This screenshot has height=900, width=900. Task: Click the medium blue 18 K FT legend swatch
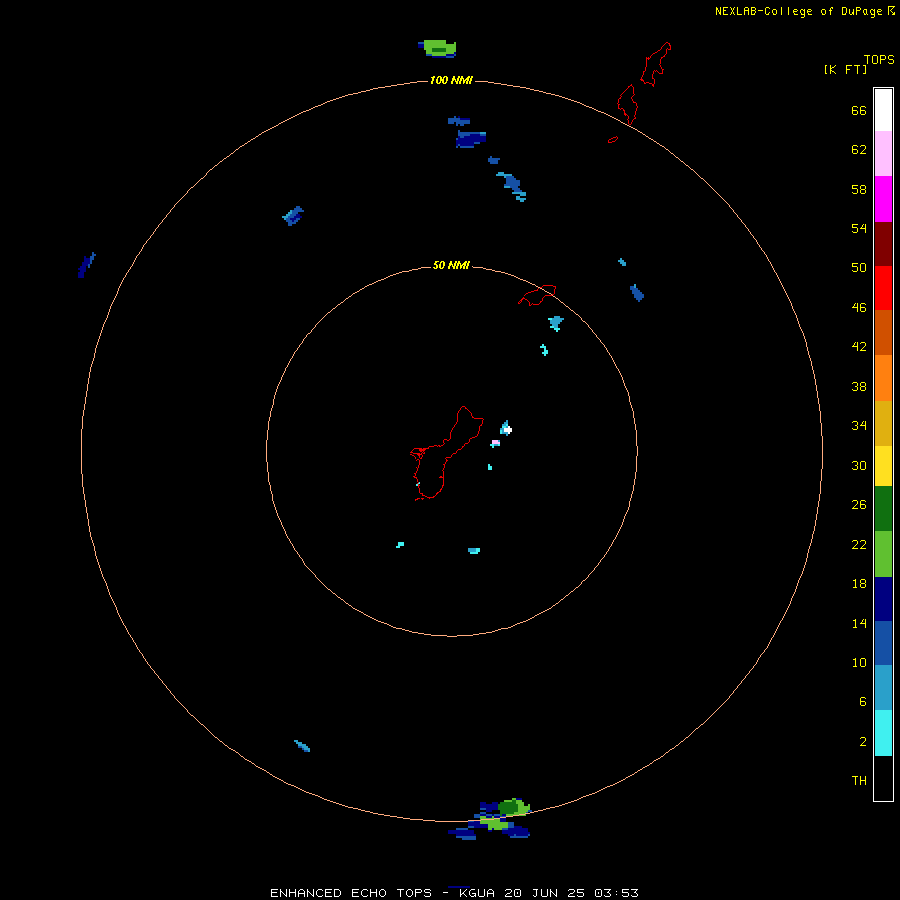point(883,643)
